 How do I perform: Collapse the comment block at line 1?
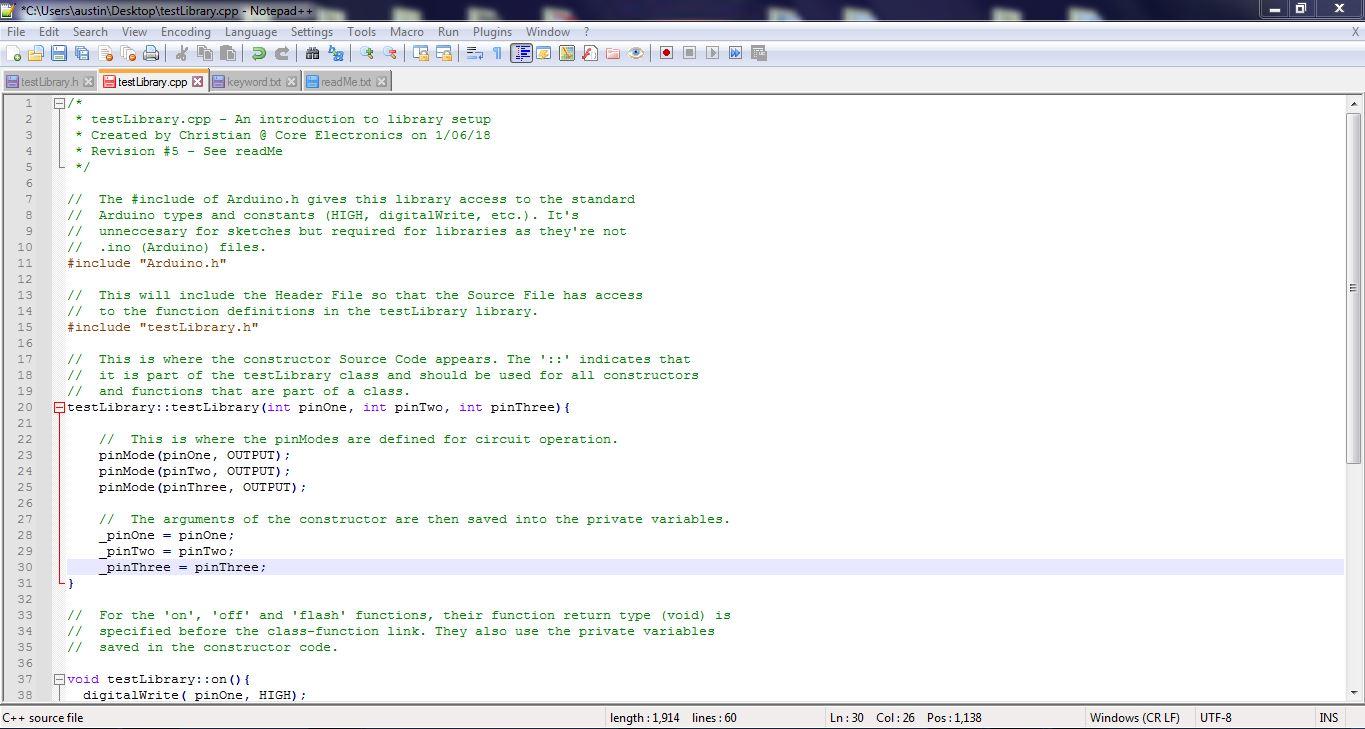pos(58,102)
